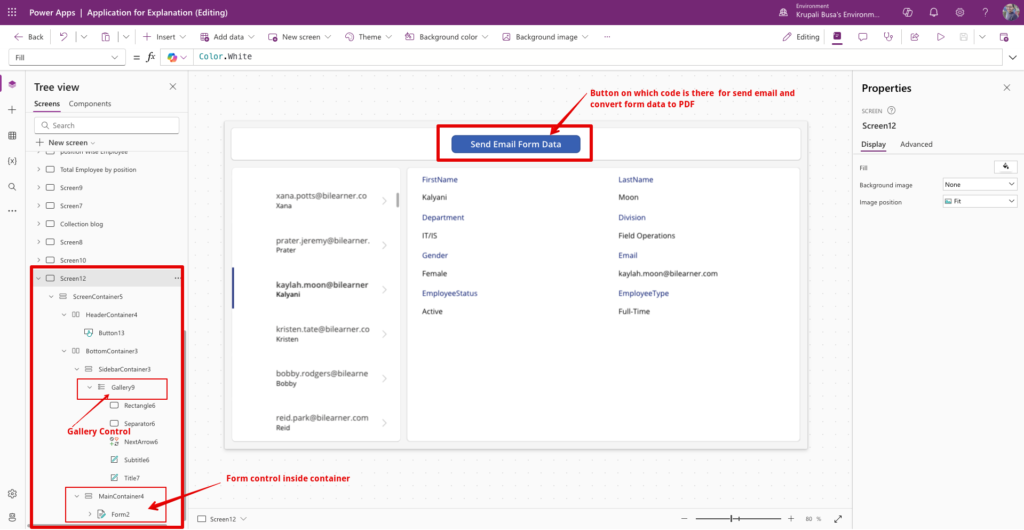This screenshot has width=1024, height=530.
Task: Select the Display properties tab
Action: 873,144
